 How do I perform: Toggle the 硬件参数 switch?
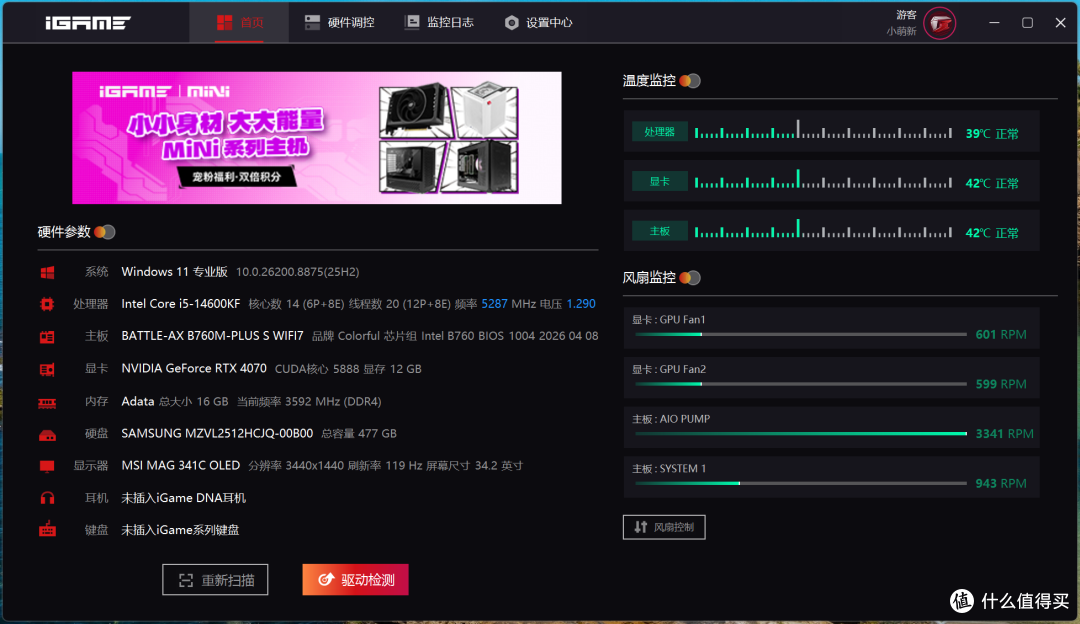105,232
